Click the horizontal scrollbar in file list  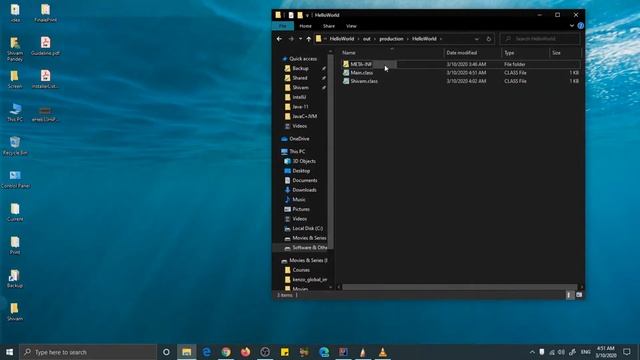point(459,287)
